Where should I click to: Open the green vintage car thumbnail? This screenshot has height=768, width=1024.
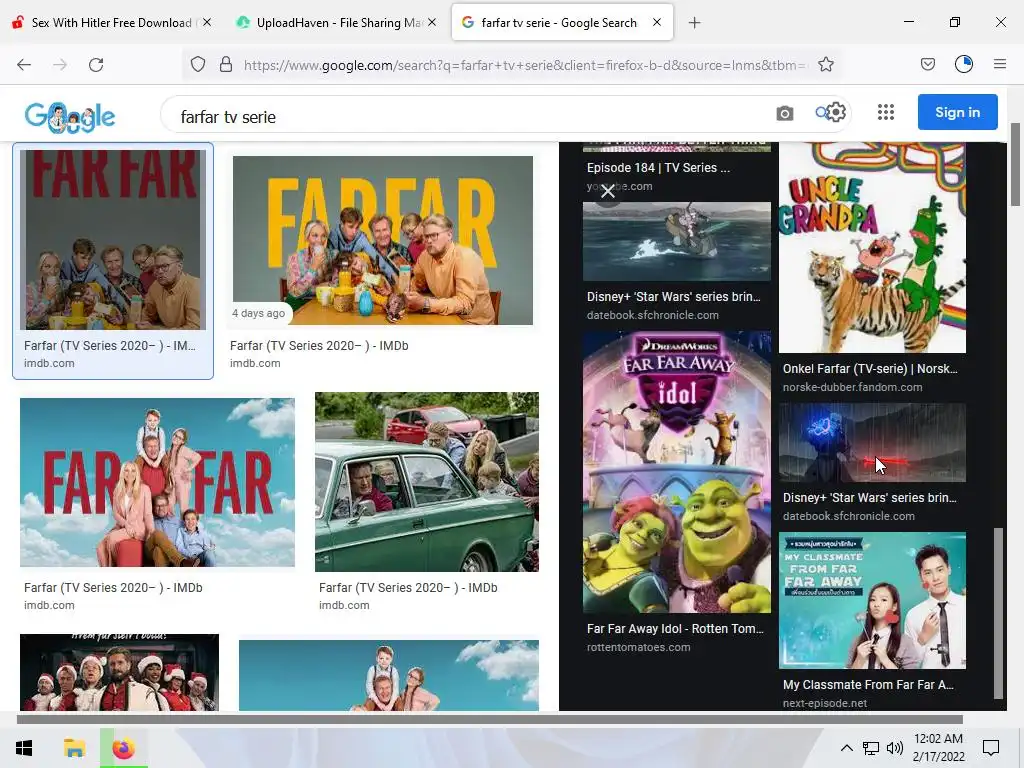(427, 482)
